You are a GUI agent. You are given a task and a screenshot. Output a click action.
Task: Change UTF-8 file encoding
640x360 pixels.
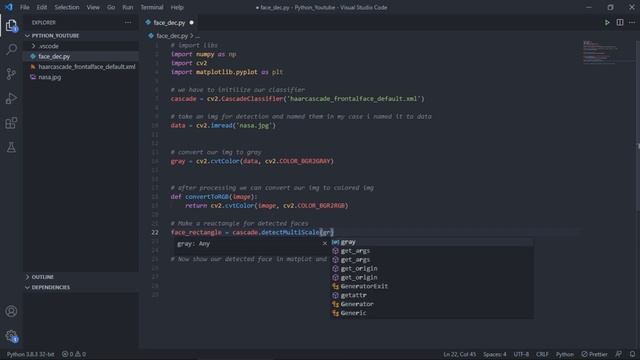tap(521, 354)
